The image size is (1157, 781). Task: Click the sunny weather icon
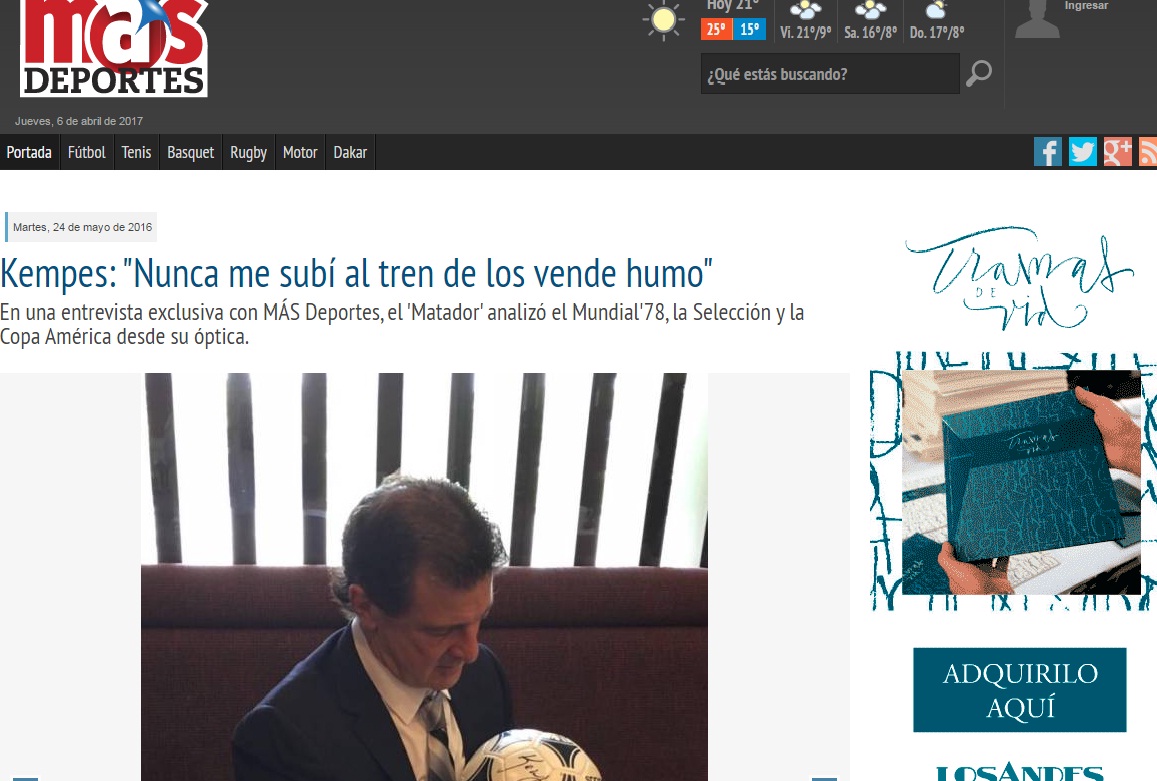click(663, 21)
